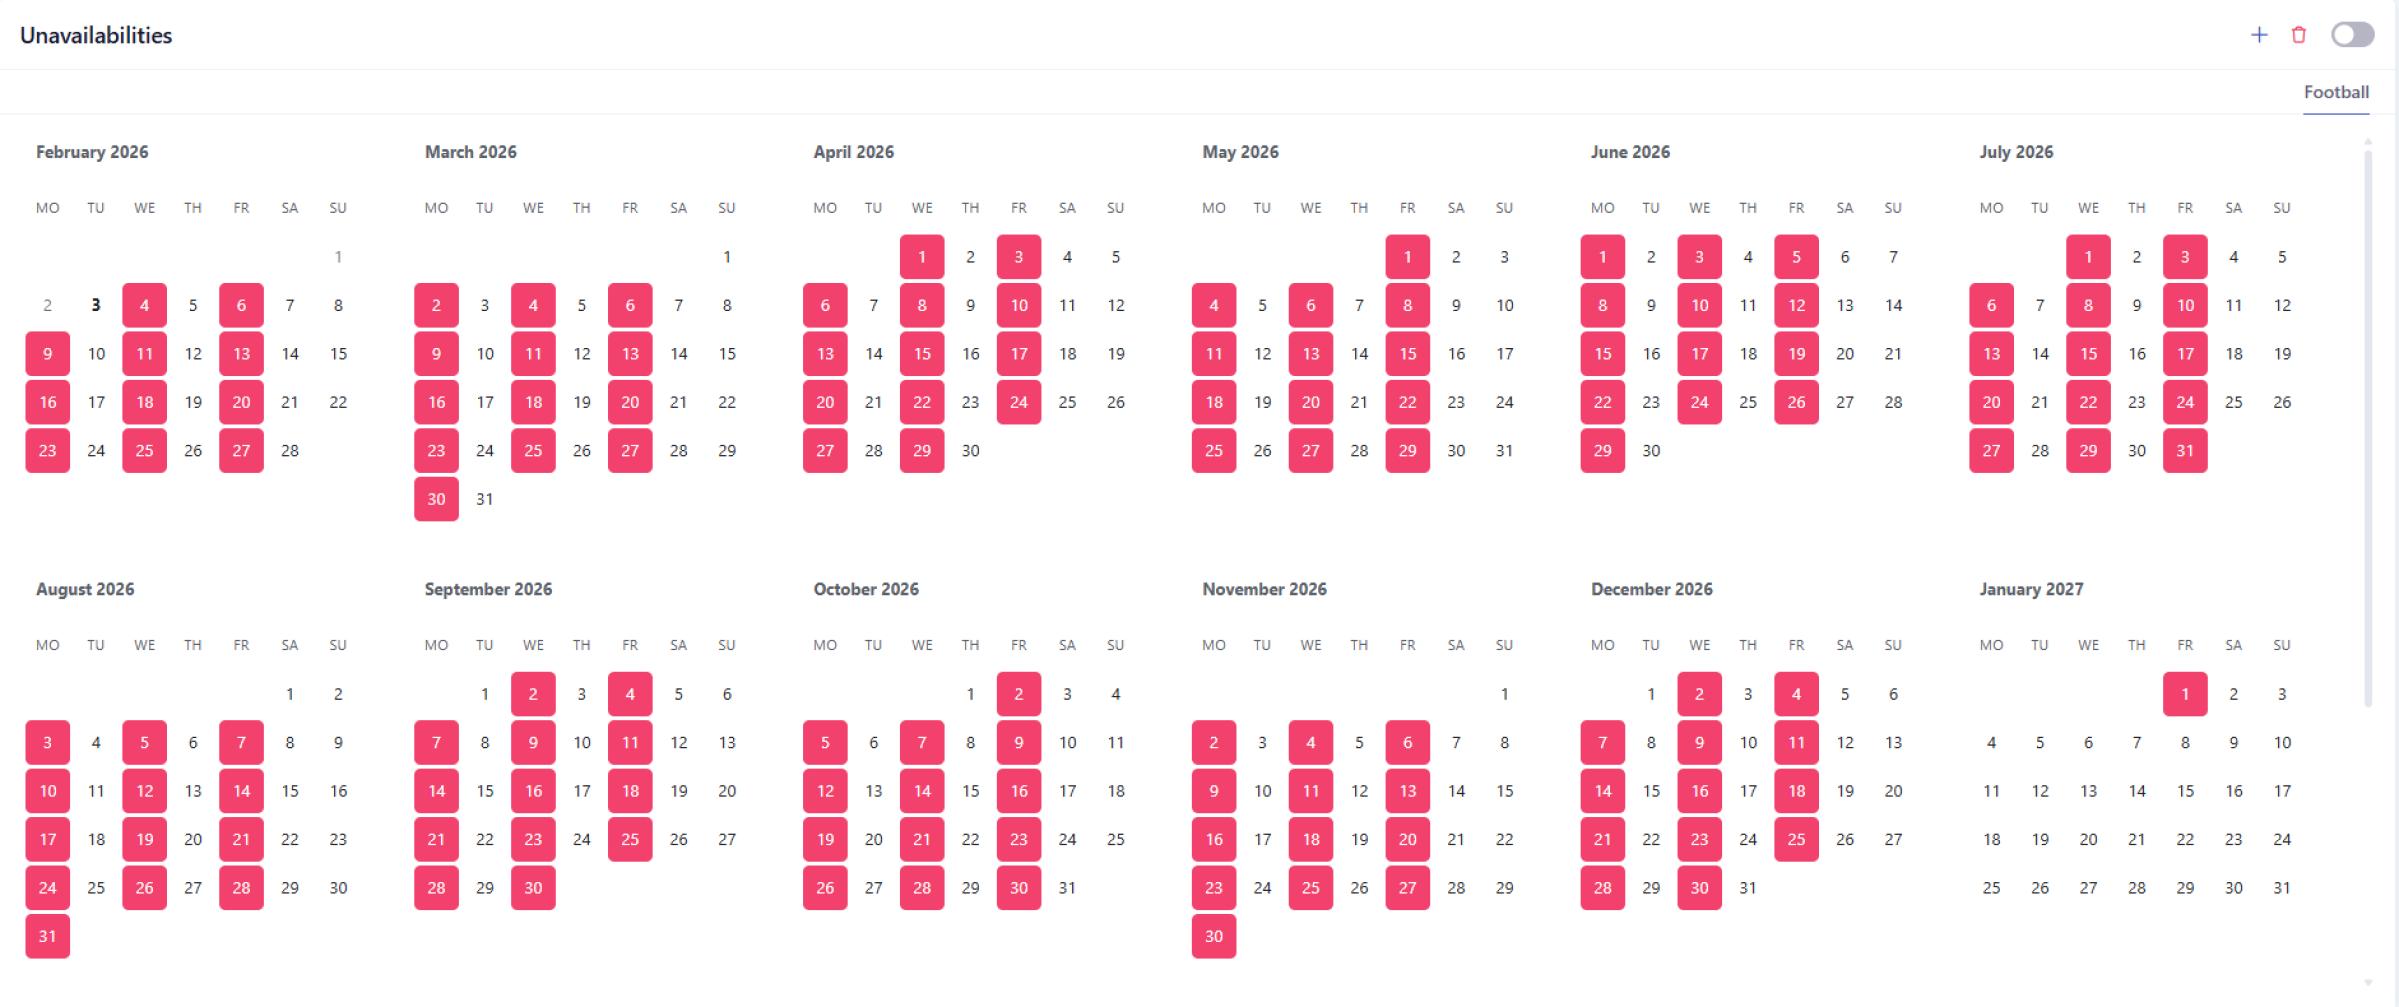The image size is (2399, 1007).
Task: Click December 25, 2026 unavailable day
Action: tap(1796, 839)
